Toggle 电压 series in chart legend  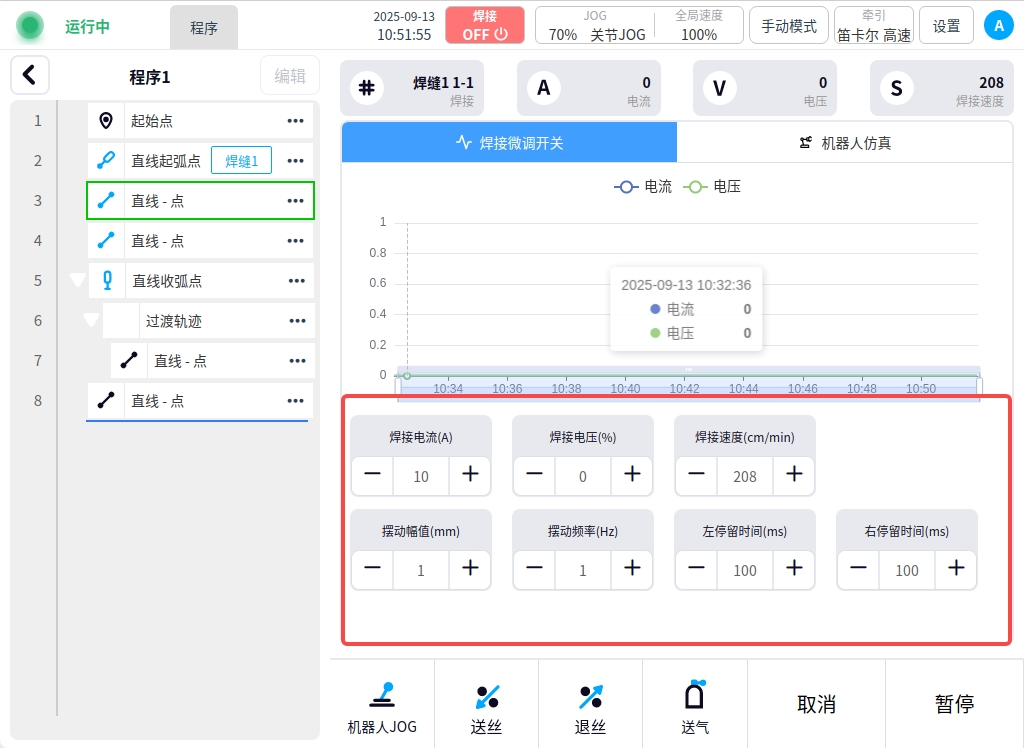[712, 186]
